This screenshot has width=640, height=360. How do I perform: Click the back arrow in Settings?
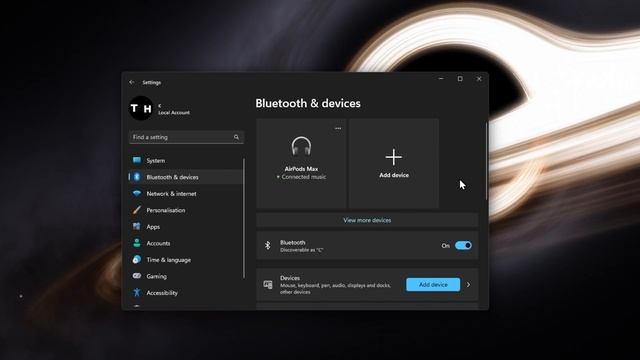pos(131,82)
